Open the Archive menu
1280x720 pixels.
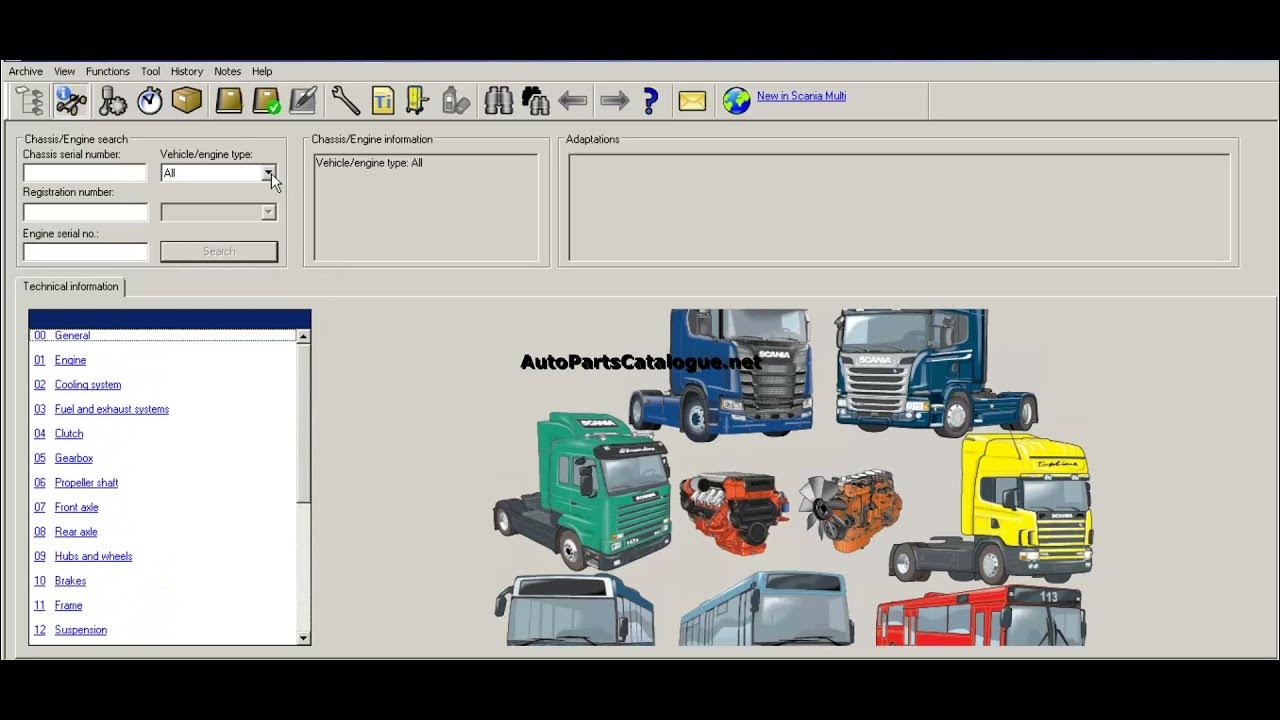(x=26, y=71)
